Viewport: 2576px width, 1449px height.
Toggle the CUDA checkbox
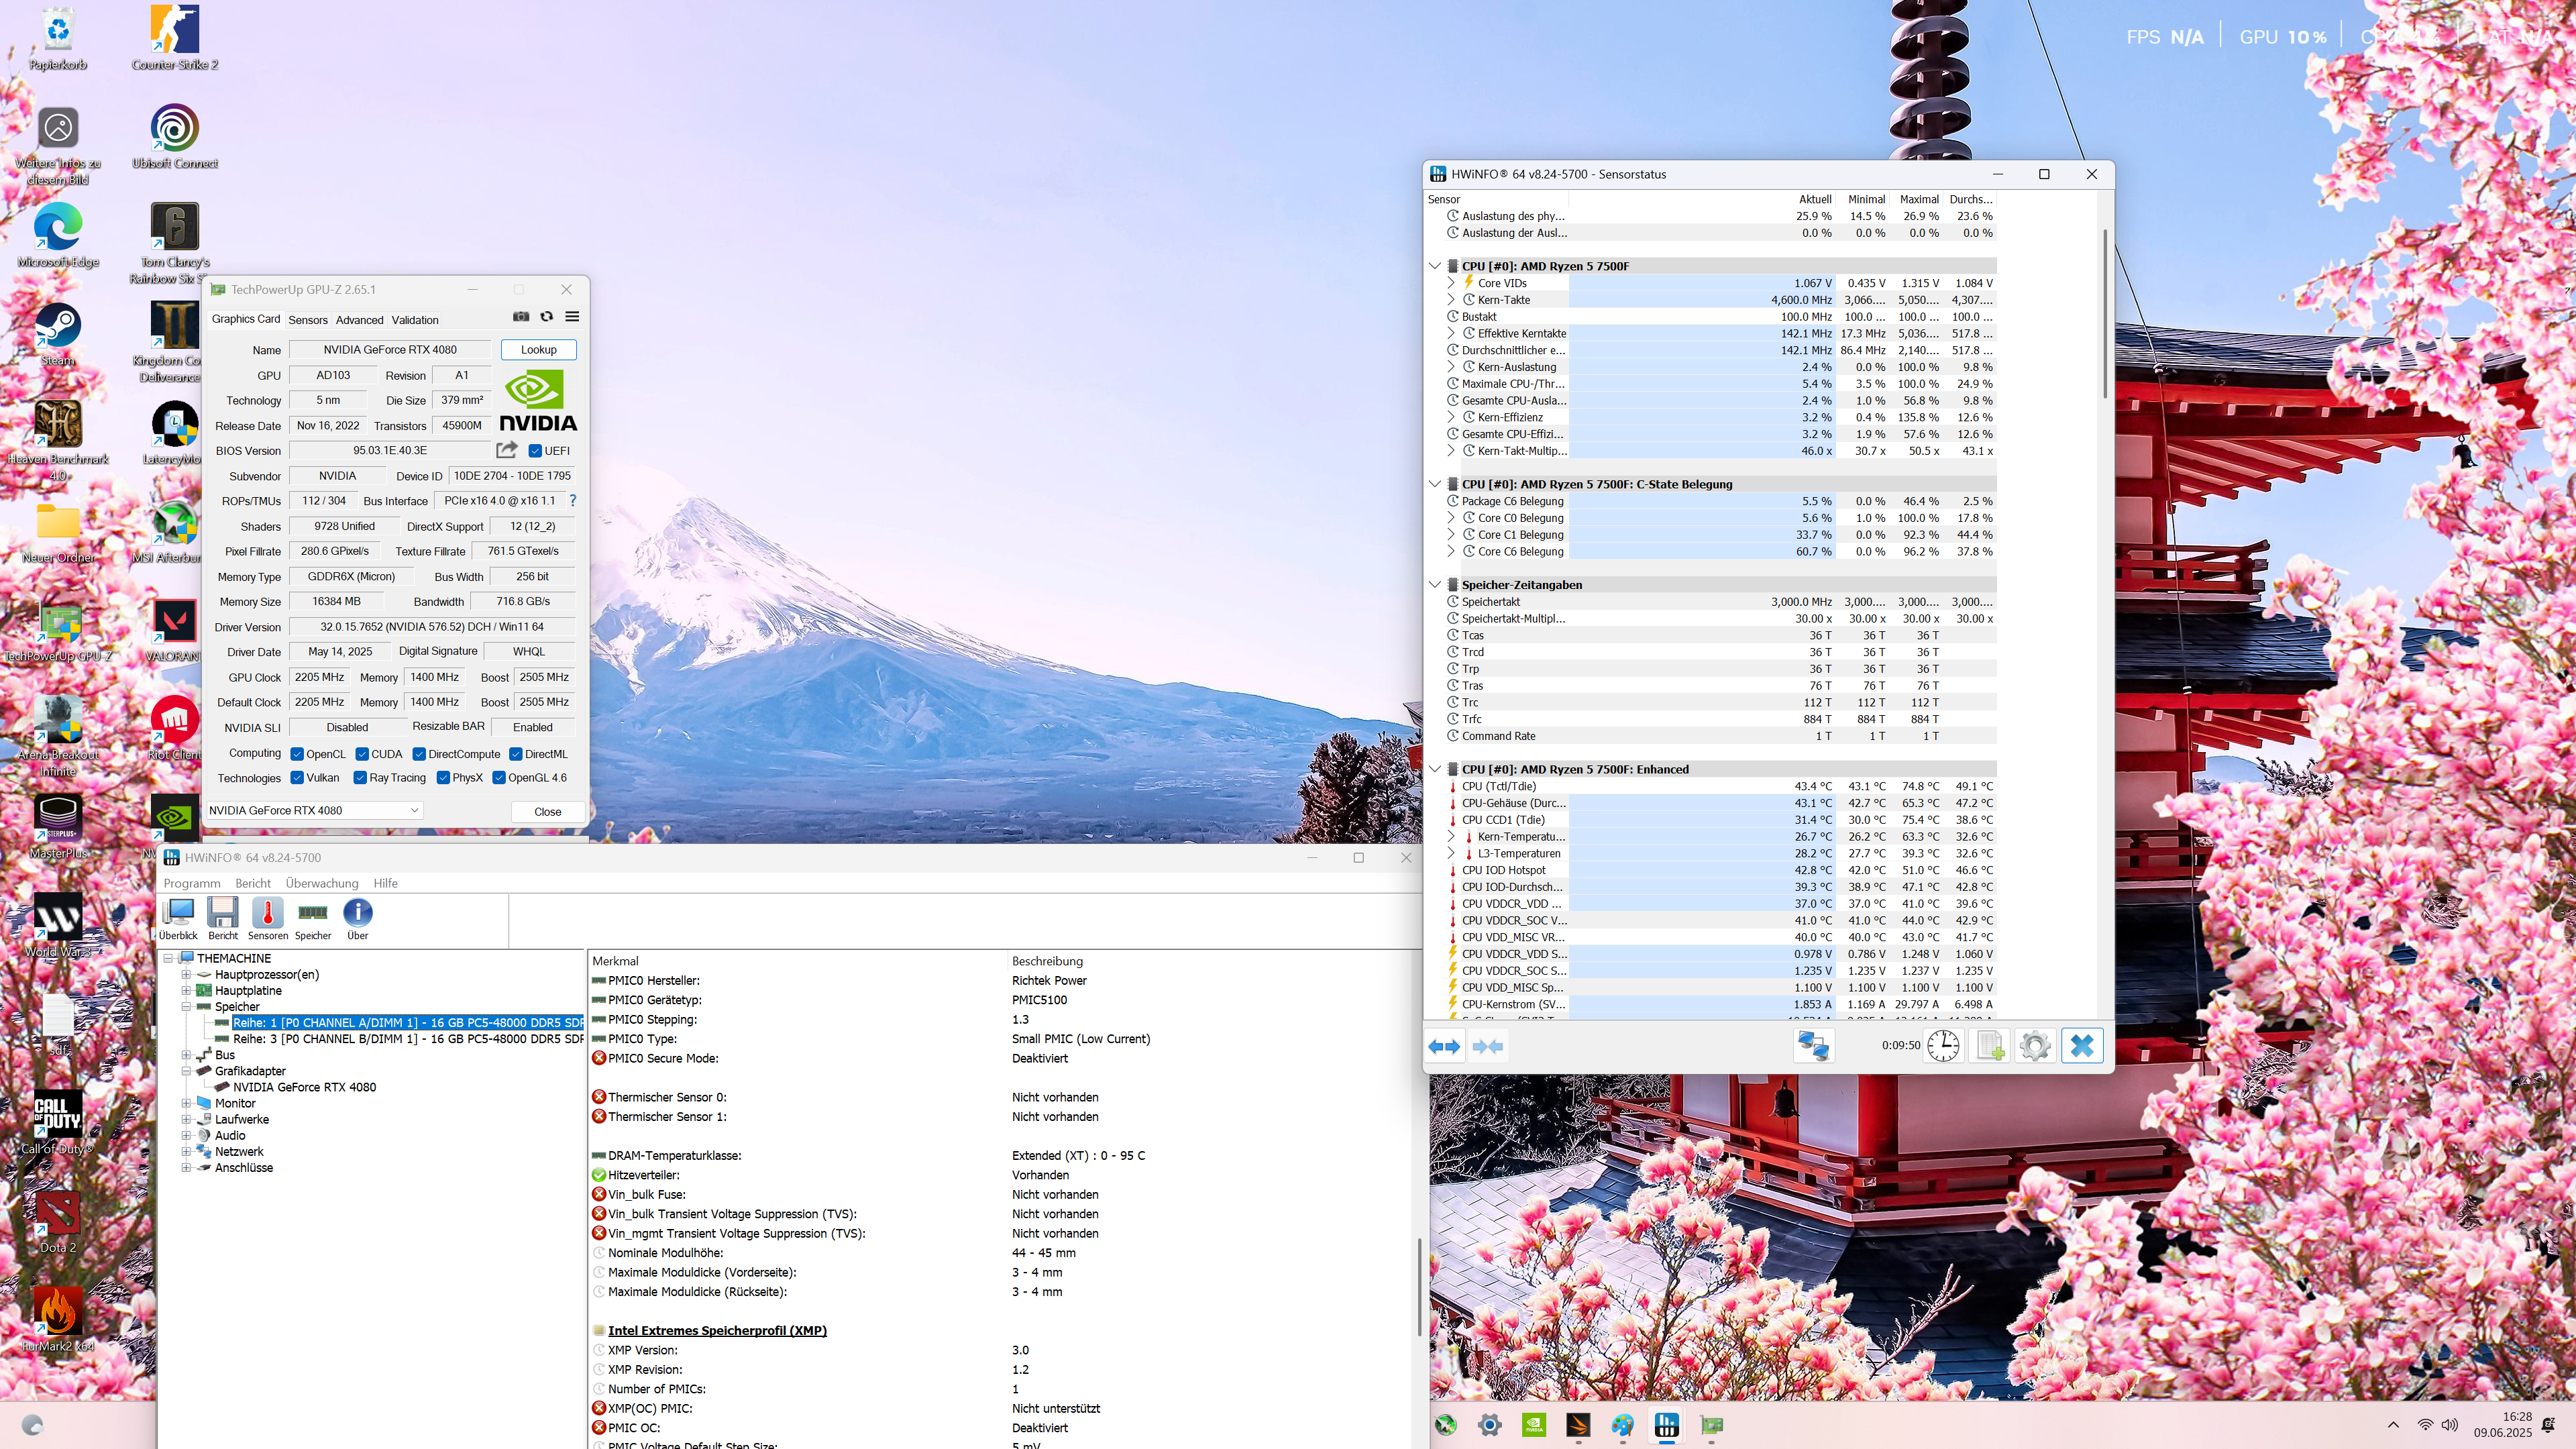point(362,754)
